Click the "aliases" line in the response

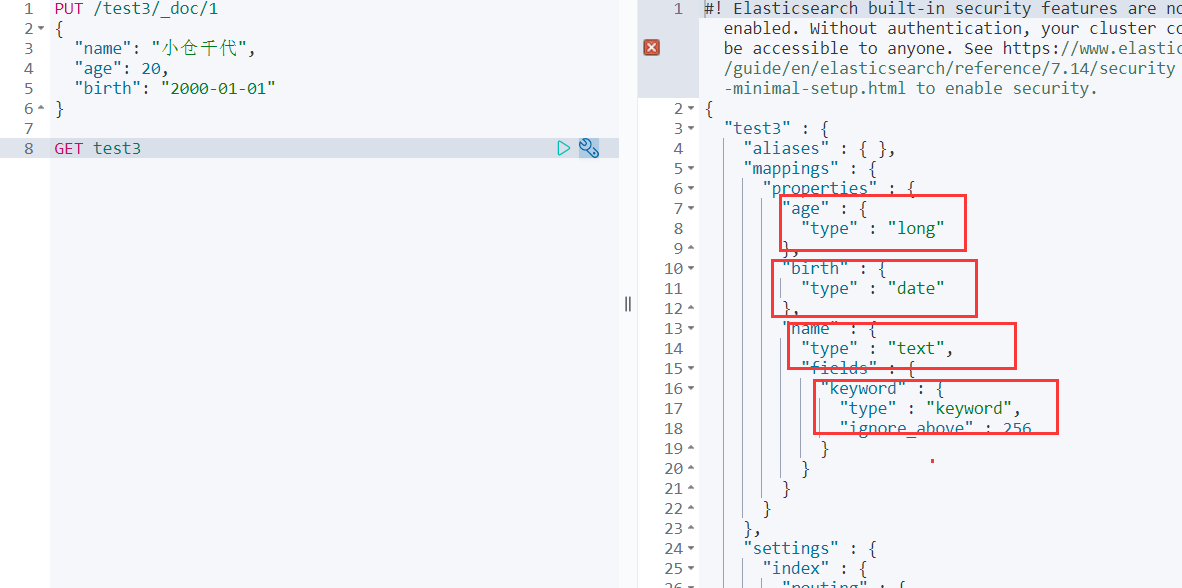(819, 149)
